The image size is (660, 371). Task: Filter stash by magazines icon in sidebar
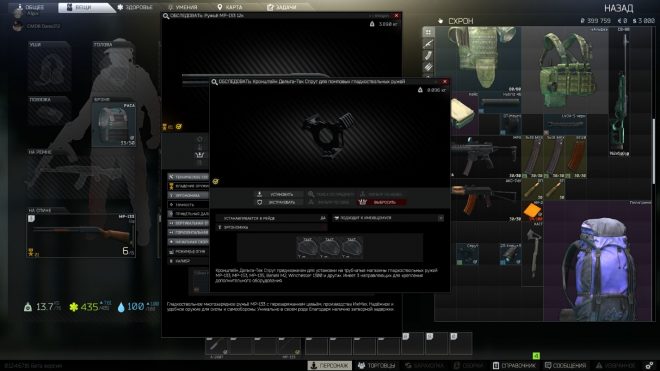[428, 55]
